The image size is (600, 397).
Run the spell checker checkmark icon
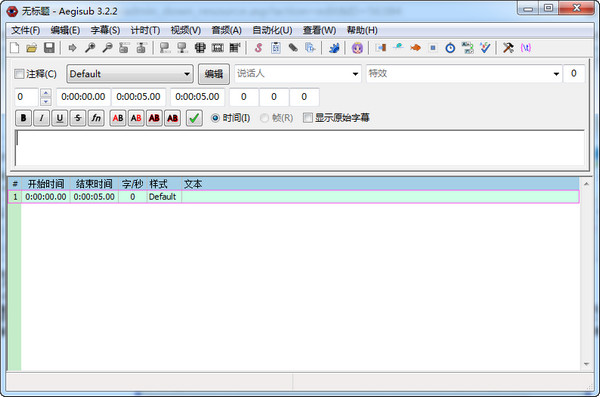(485, 48)
